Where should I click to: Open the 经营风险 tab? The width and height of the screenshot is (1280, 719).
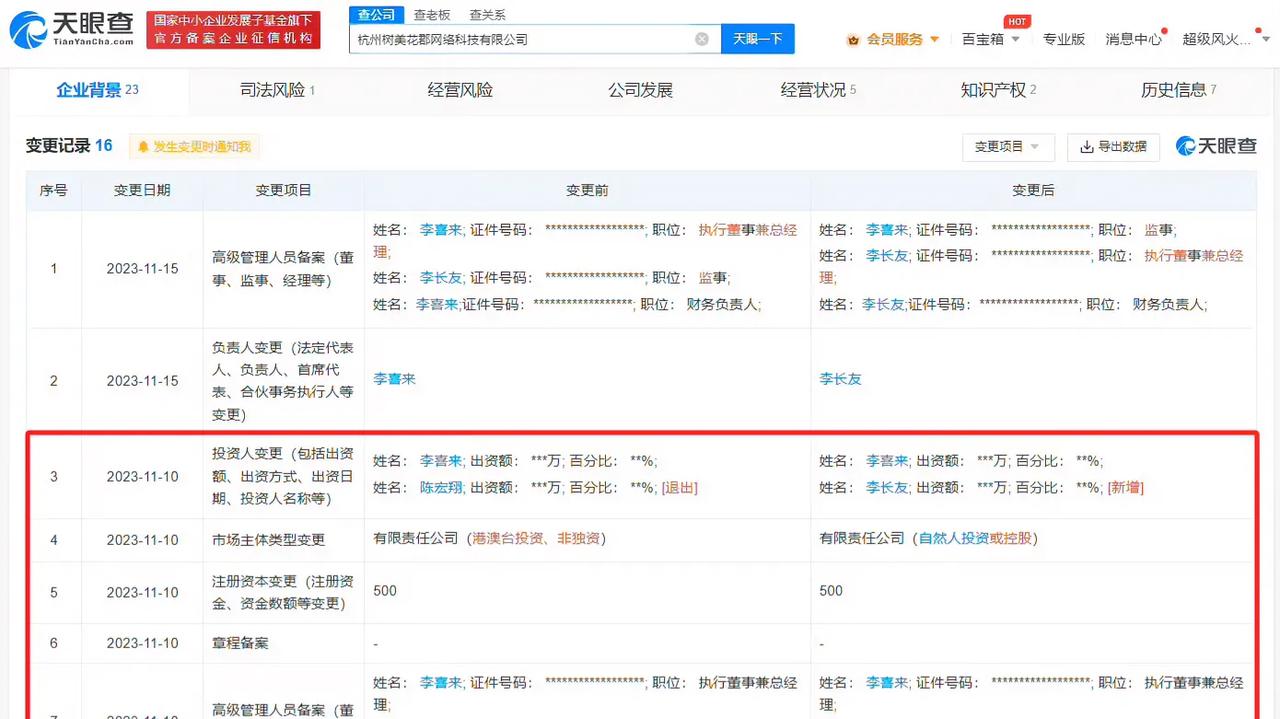(x=460, y=90)
